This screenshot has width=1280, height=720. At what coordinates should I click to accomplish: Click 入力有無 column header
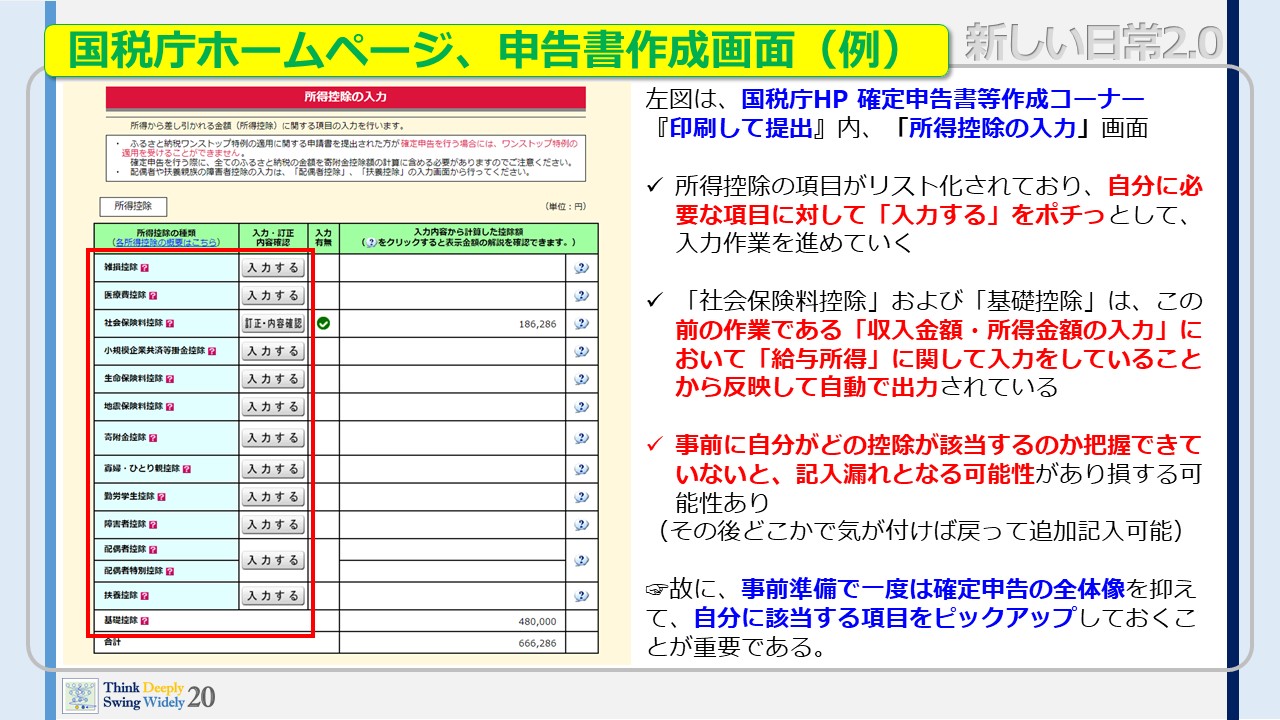pos(323,238)
